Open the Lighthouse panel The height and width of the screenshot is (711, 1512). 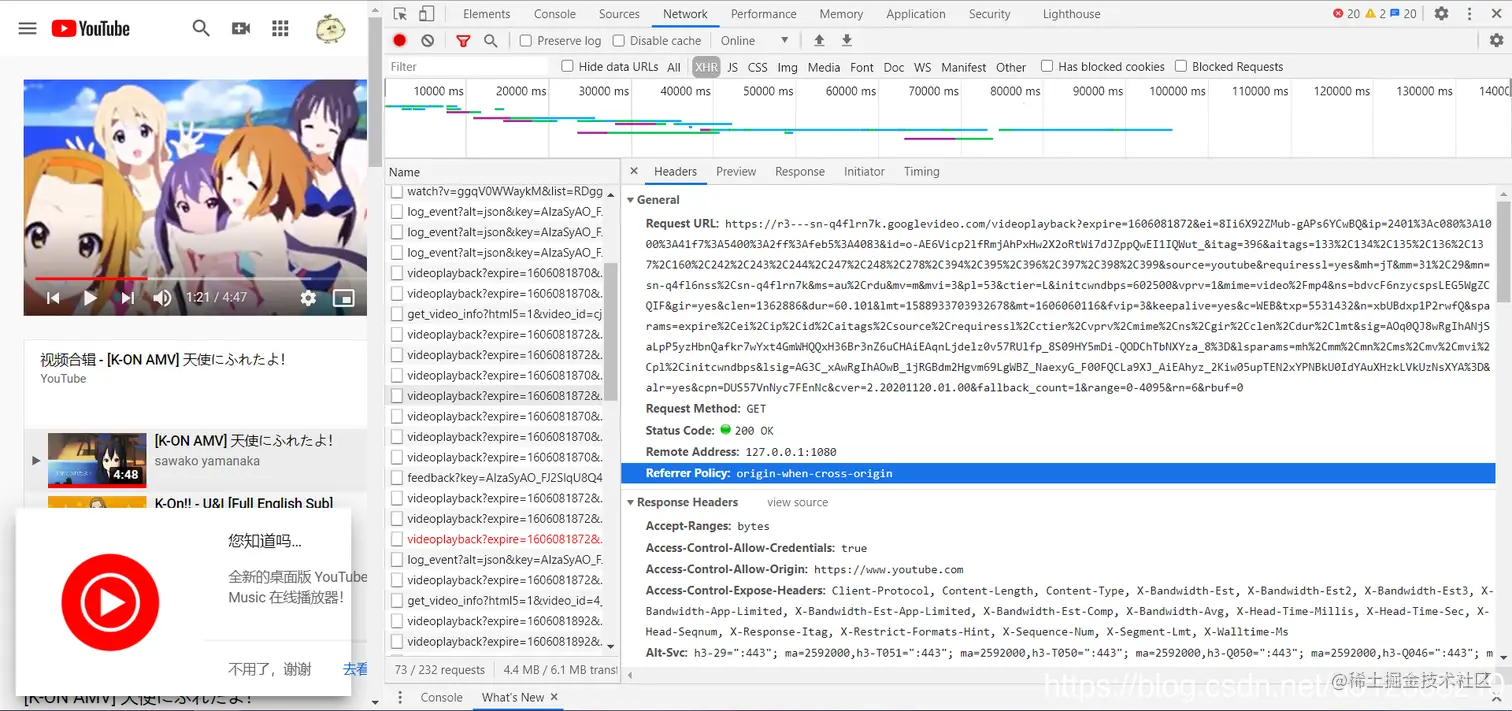click(1071, 14)
